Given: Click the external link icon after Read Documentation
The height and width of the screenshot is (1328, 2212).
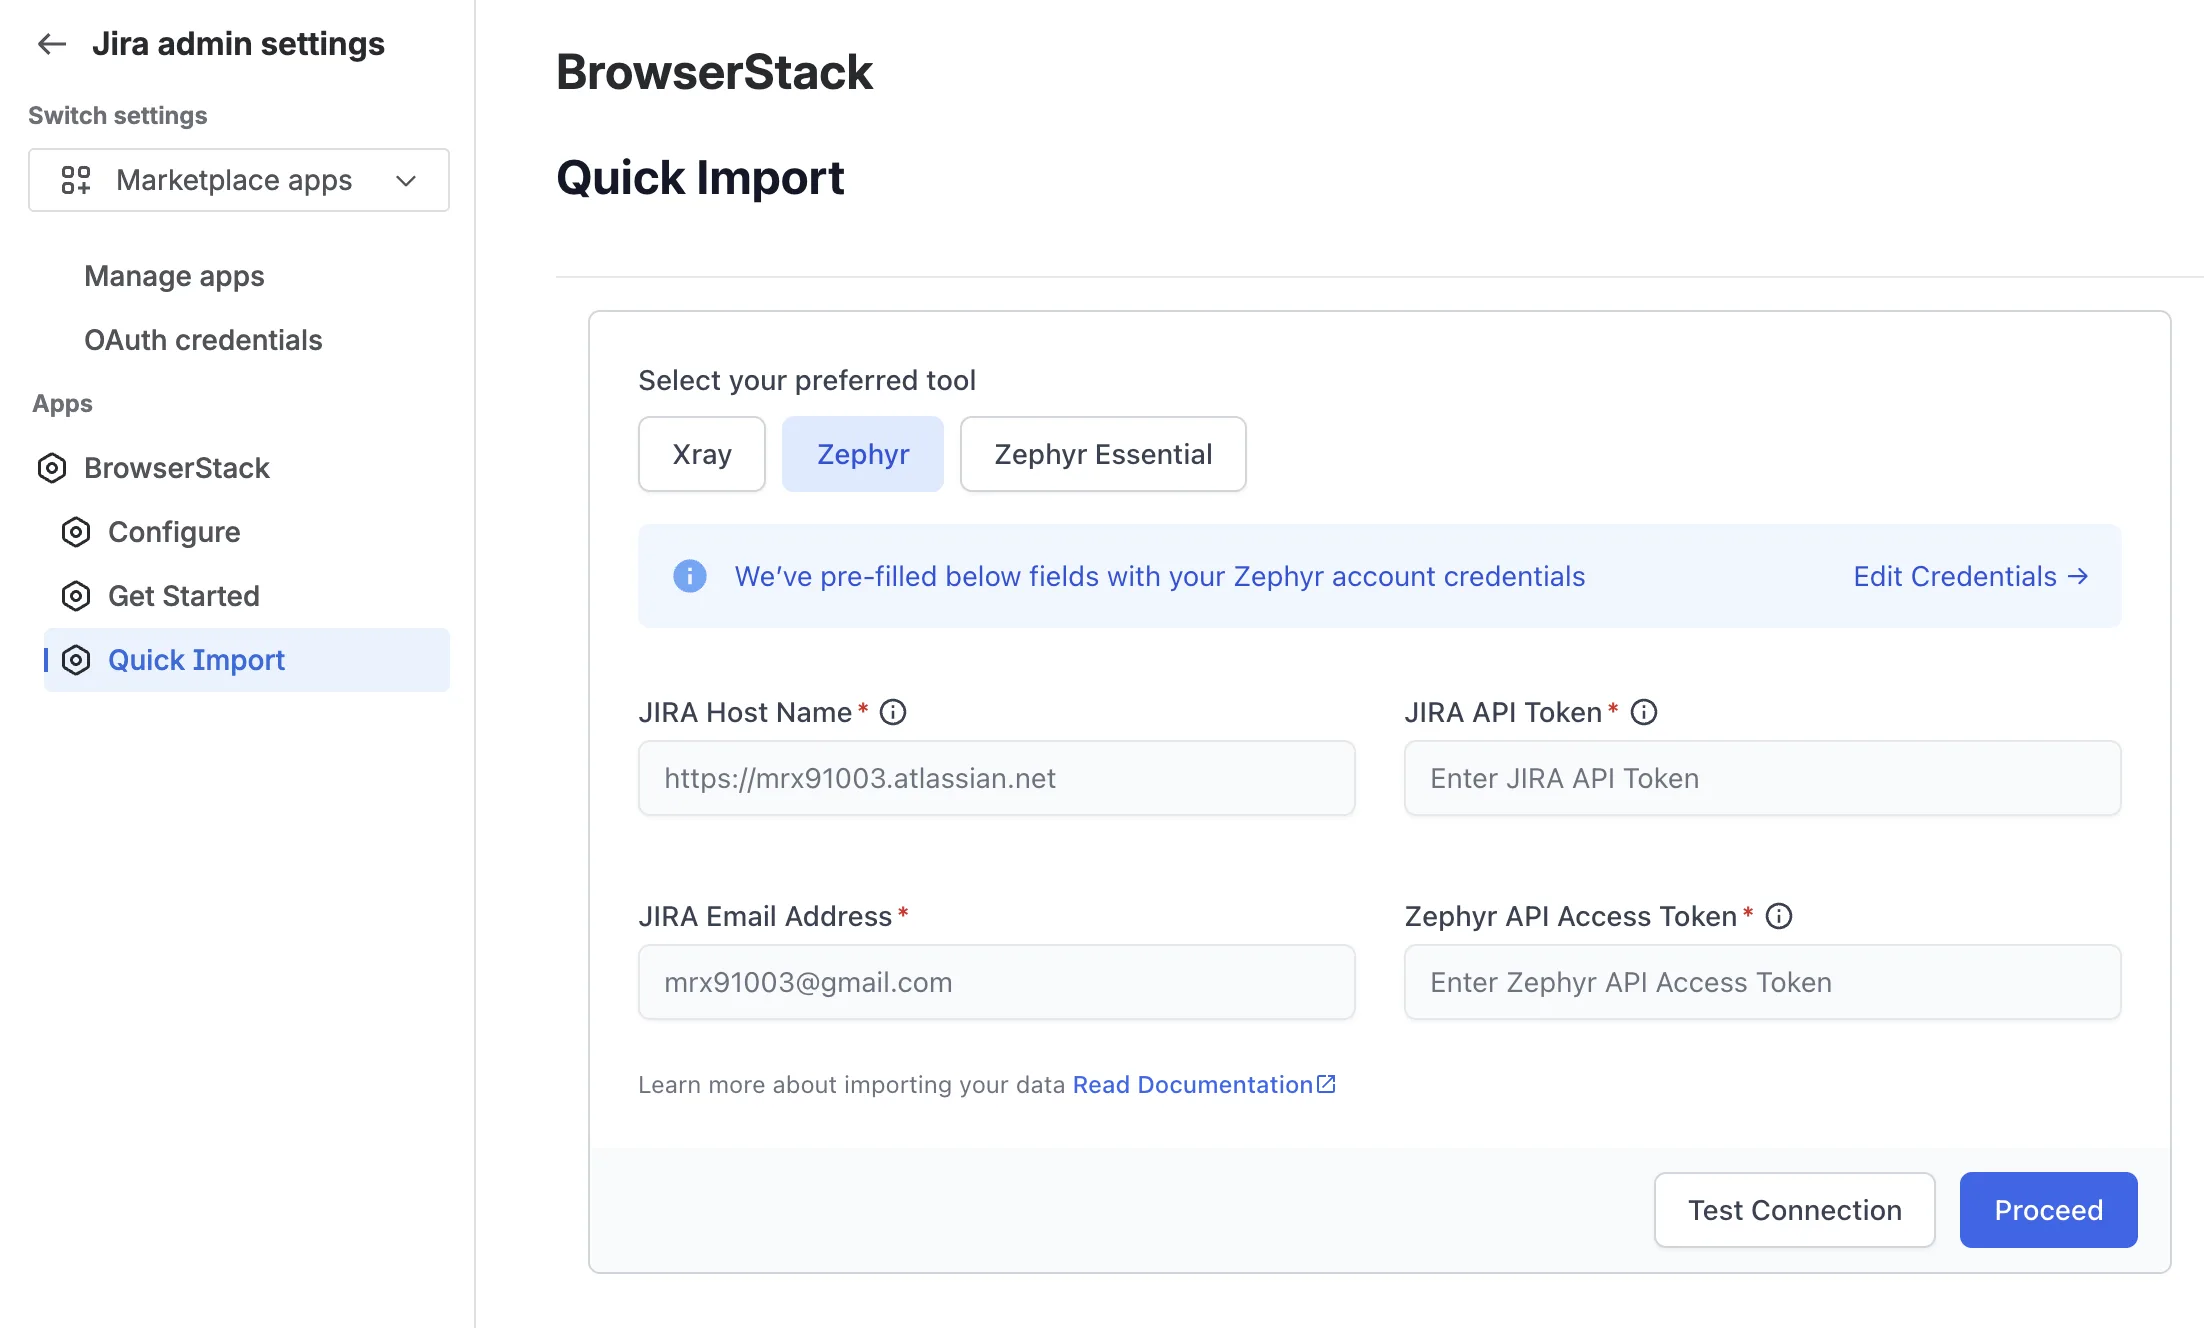Looking at the screenshot, I should (x=1327, y=1084).
